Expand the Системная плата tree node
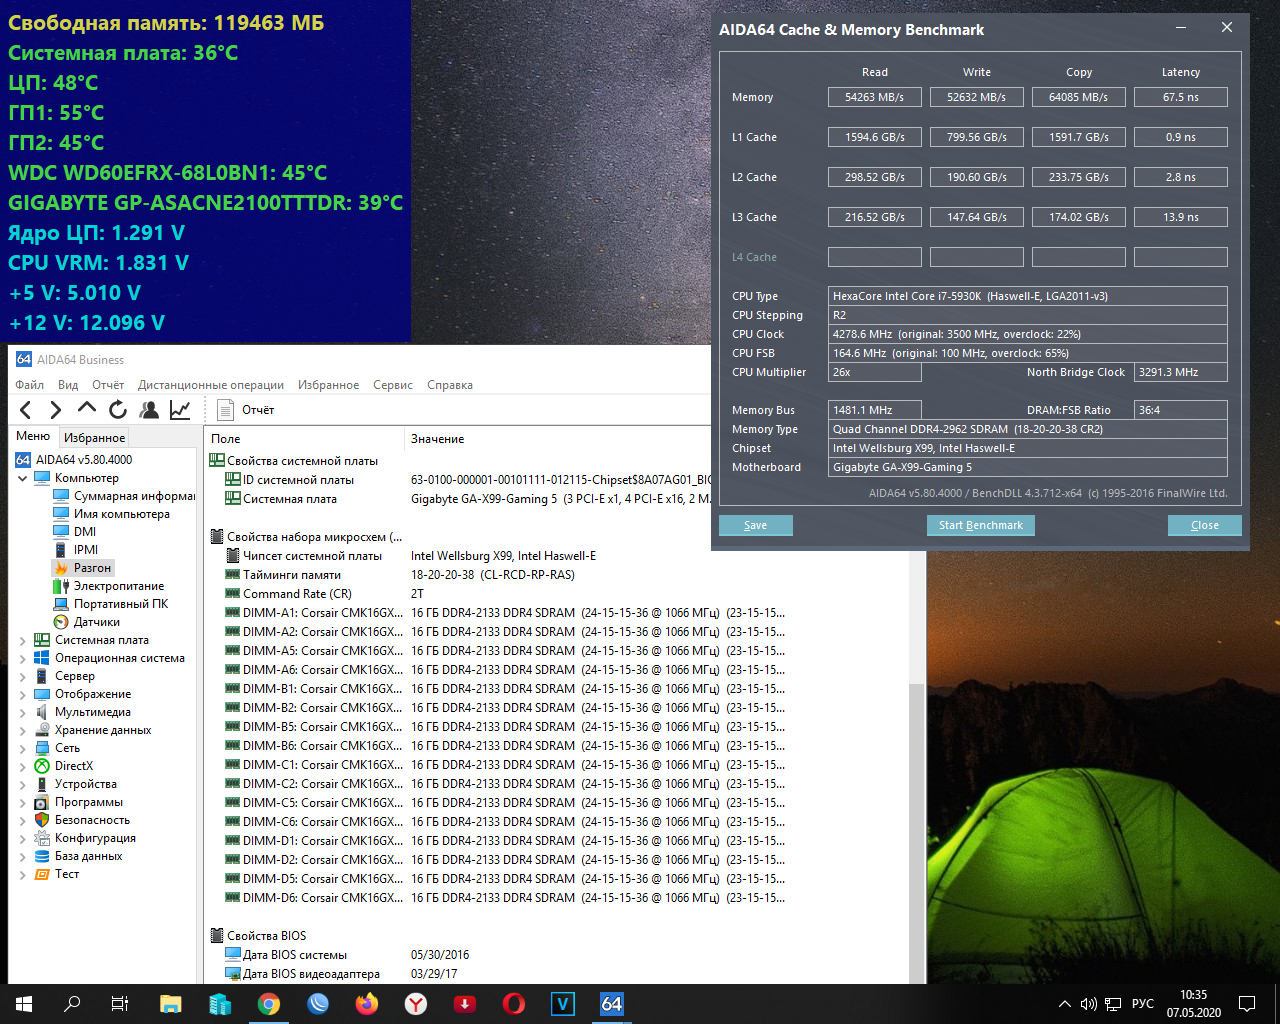This screenshot has width=1280, height=1024. pyautogui.click(x=23, y=640)
